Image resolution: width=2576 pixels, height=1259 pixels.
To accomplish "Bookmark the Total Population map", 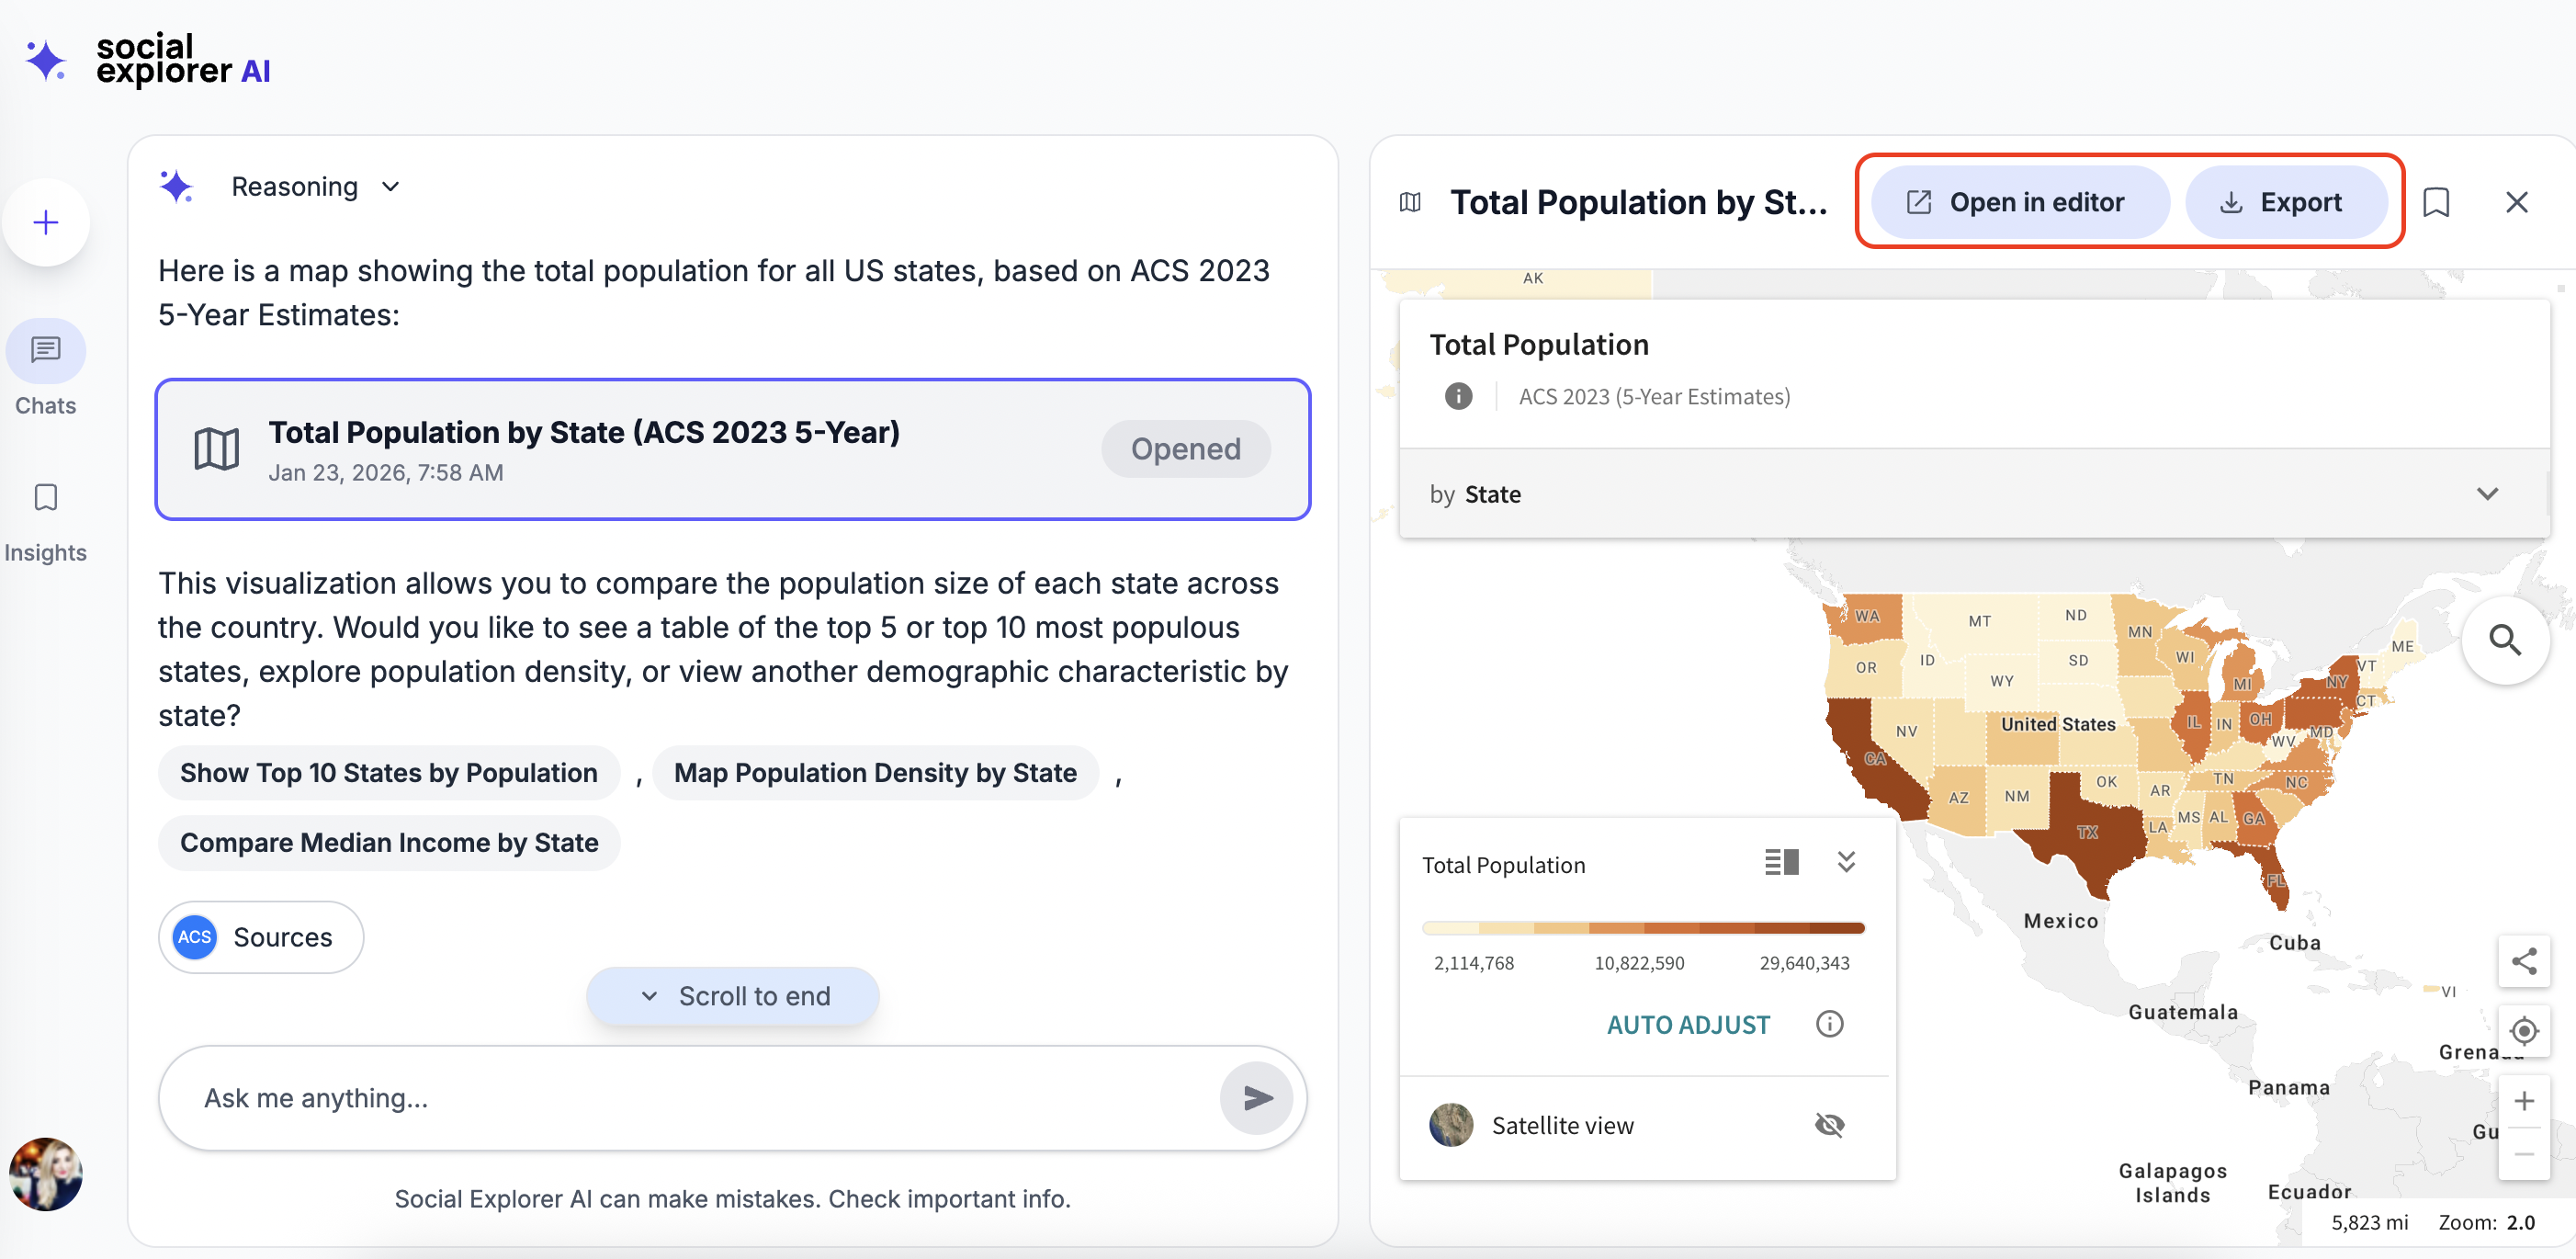I will (x=2436, y=203).
